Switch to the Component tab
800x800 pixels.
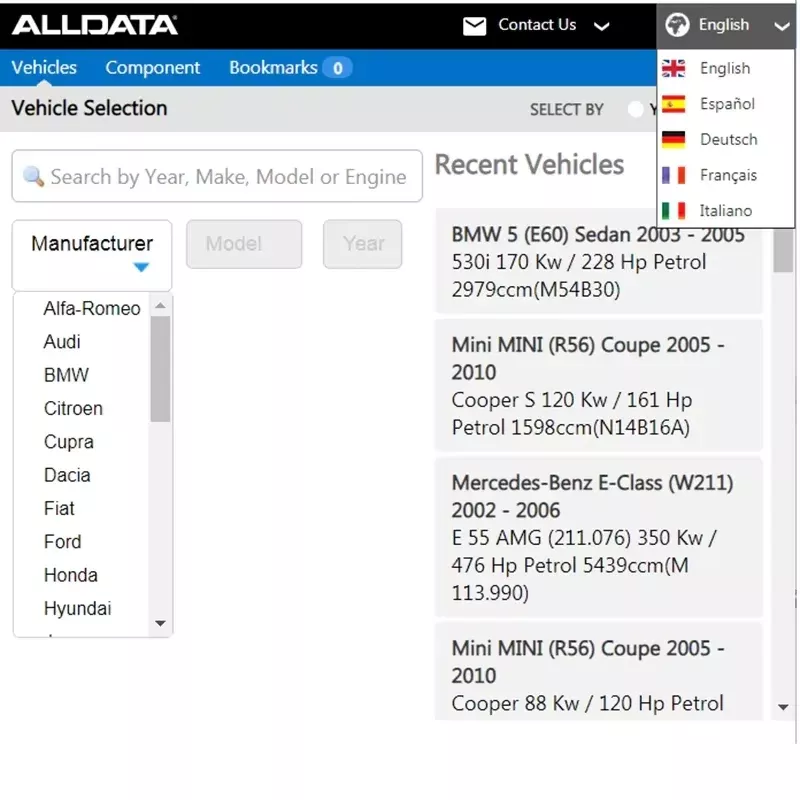click(x=153, y=68)
